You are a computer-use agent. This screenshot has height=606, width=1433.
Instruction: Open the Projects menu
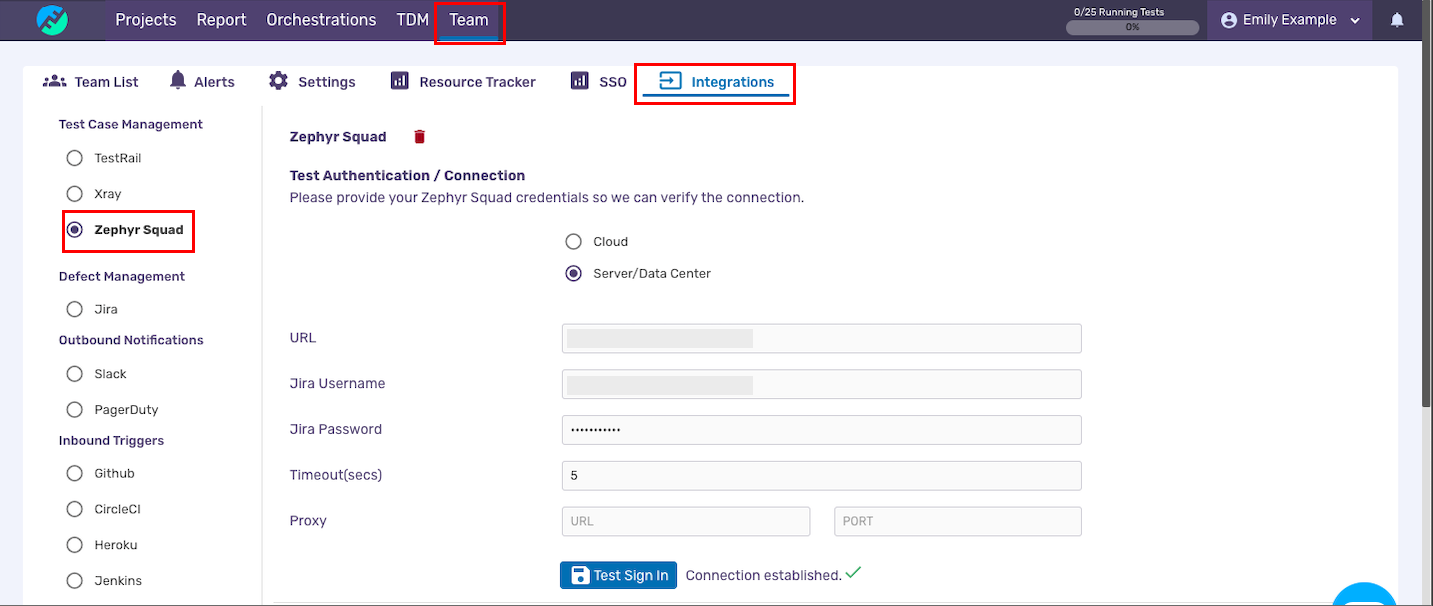click(146, 20)
